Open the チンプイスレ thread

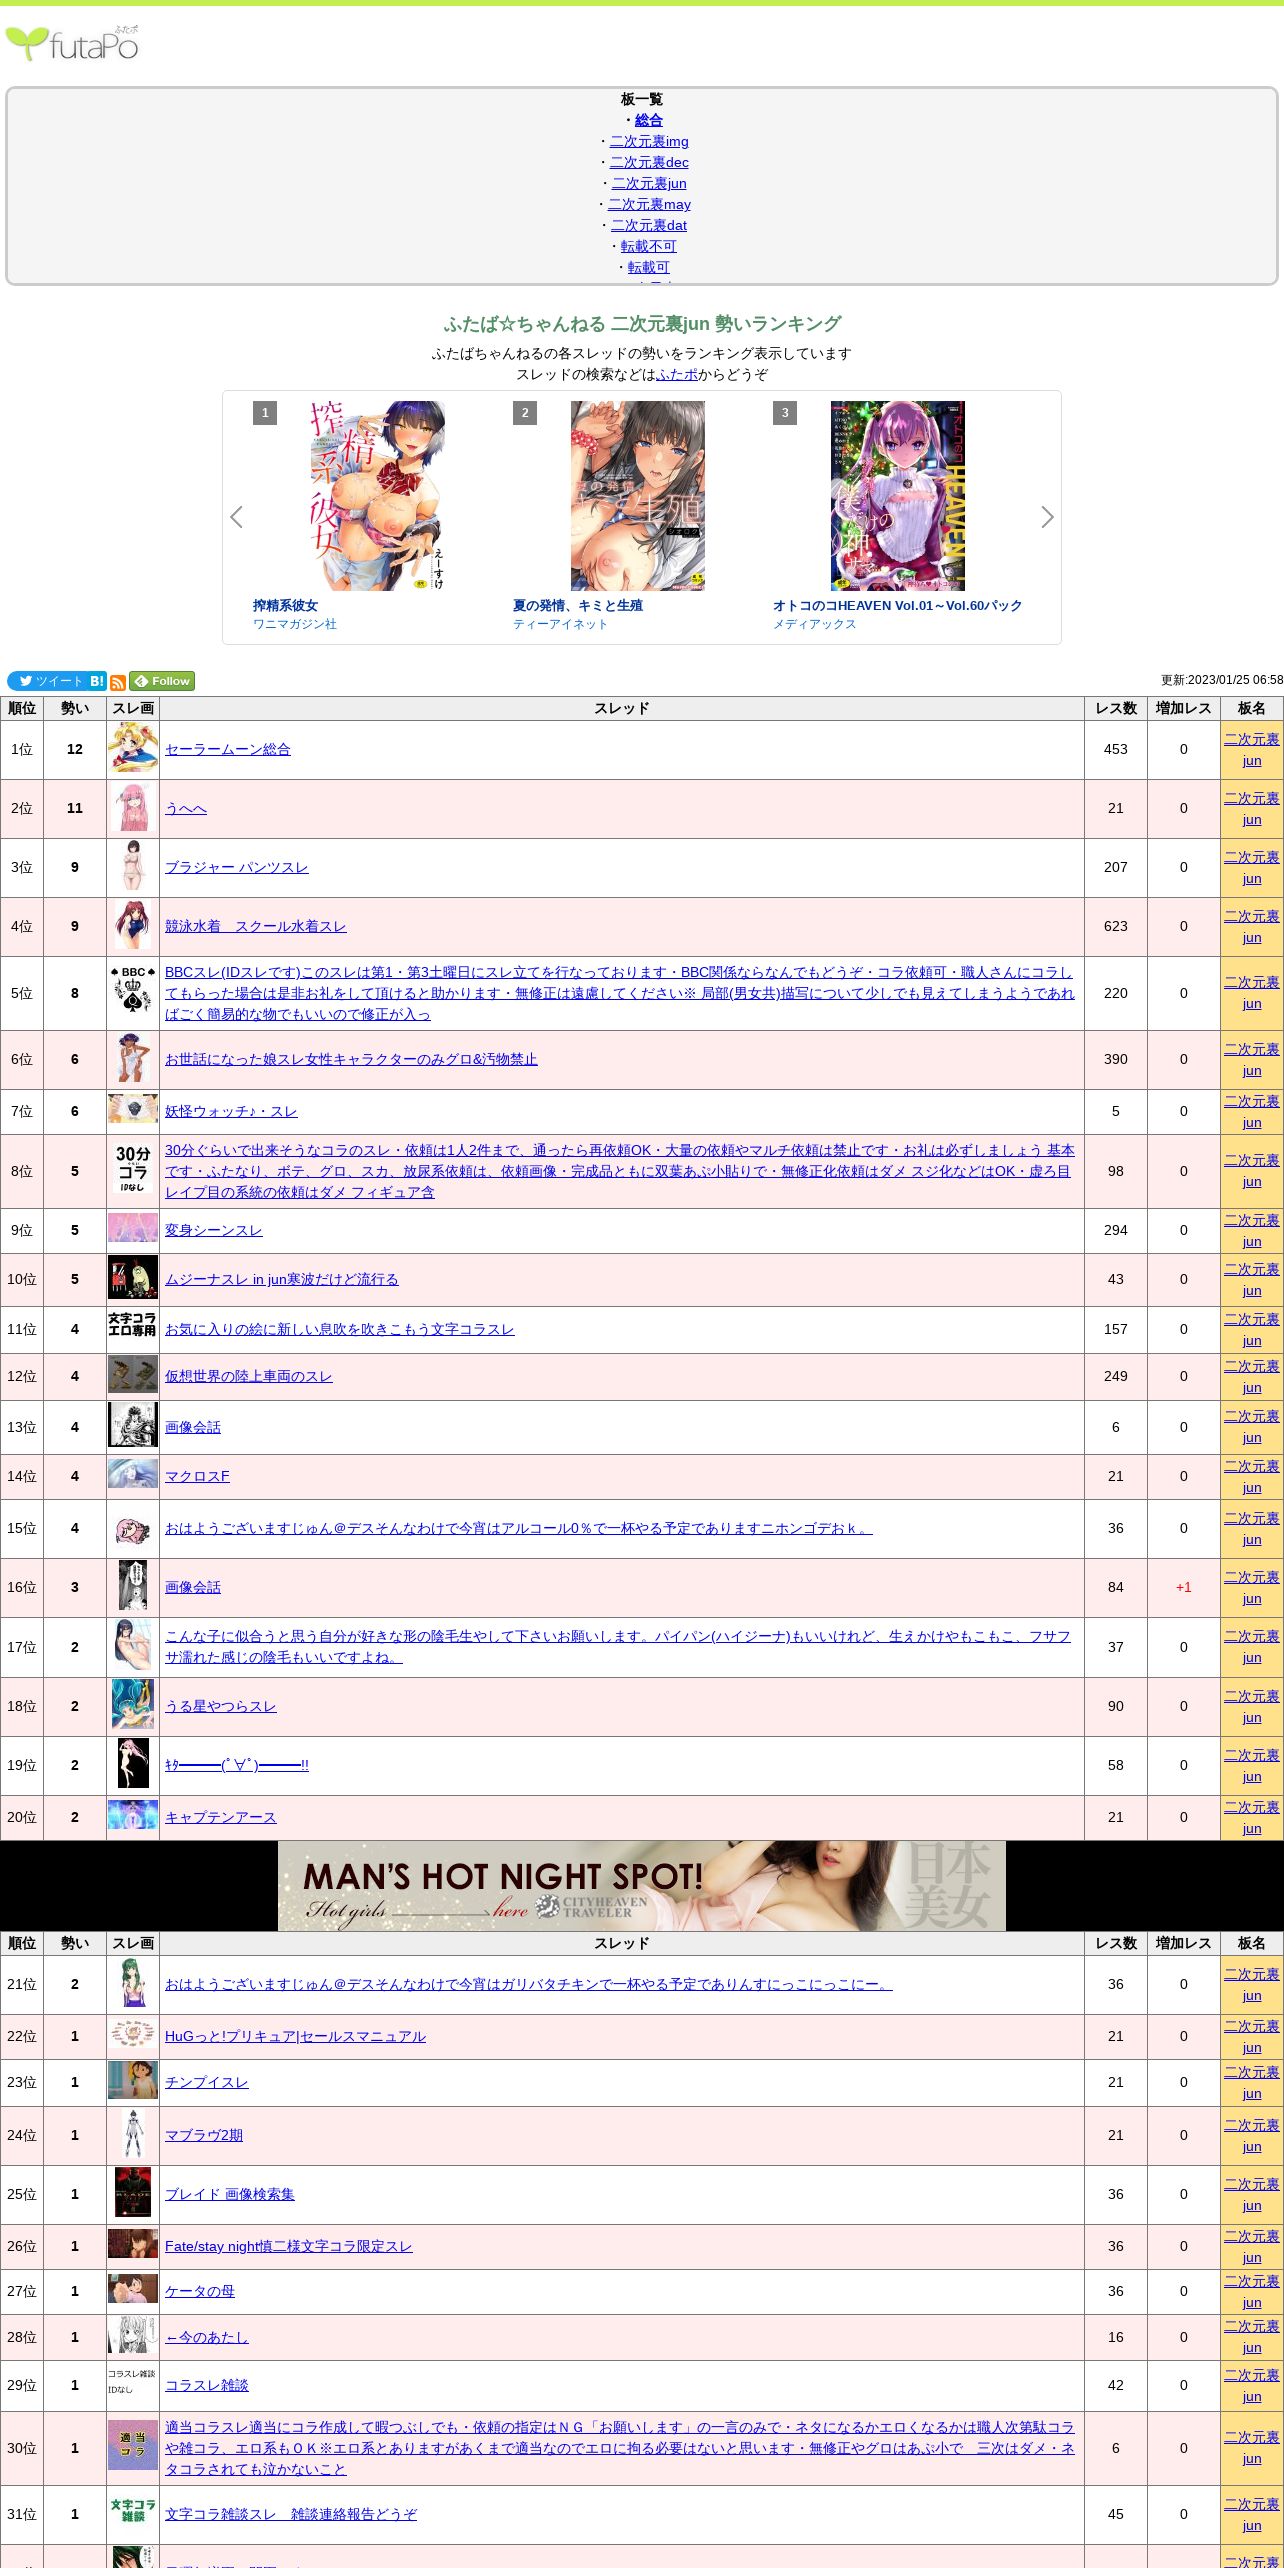(x=207, y=2082)
